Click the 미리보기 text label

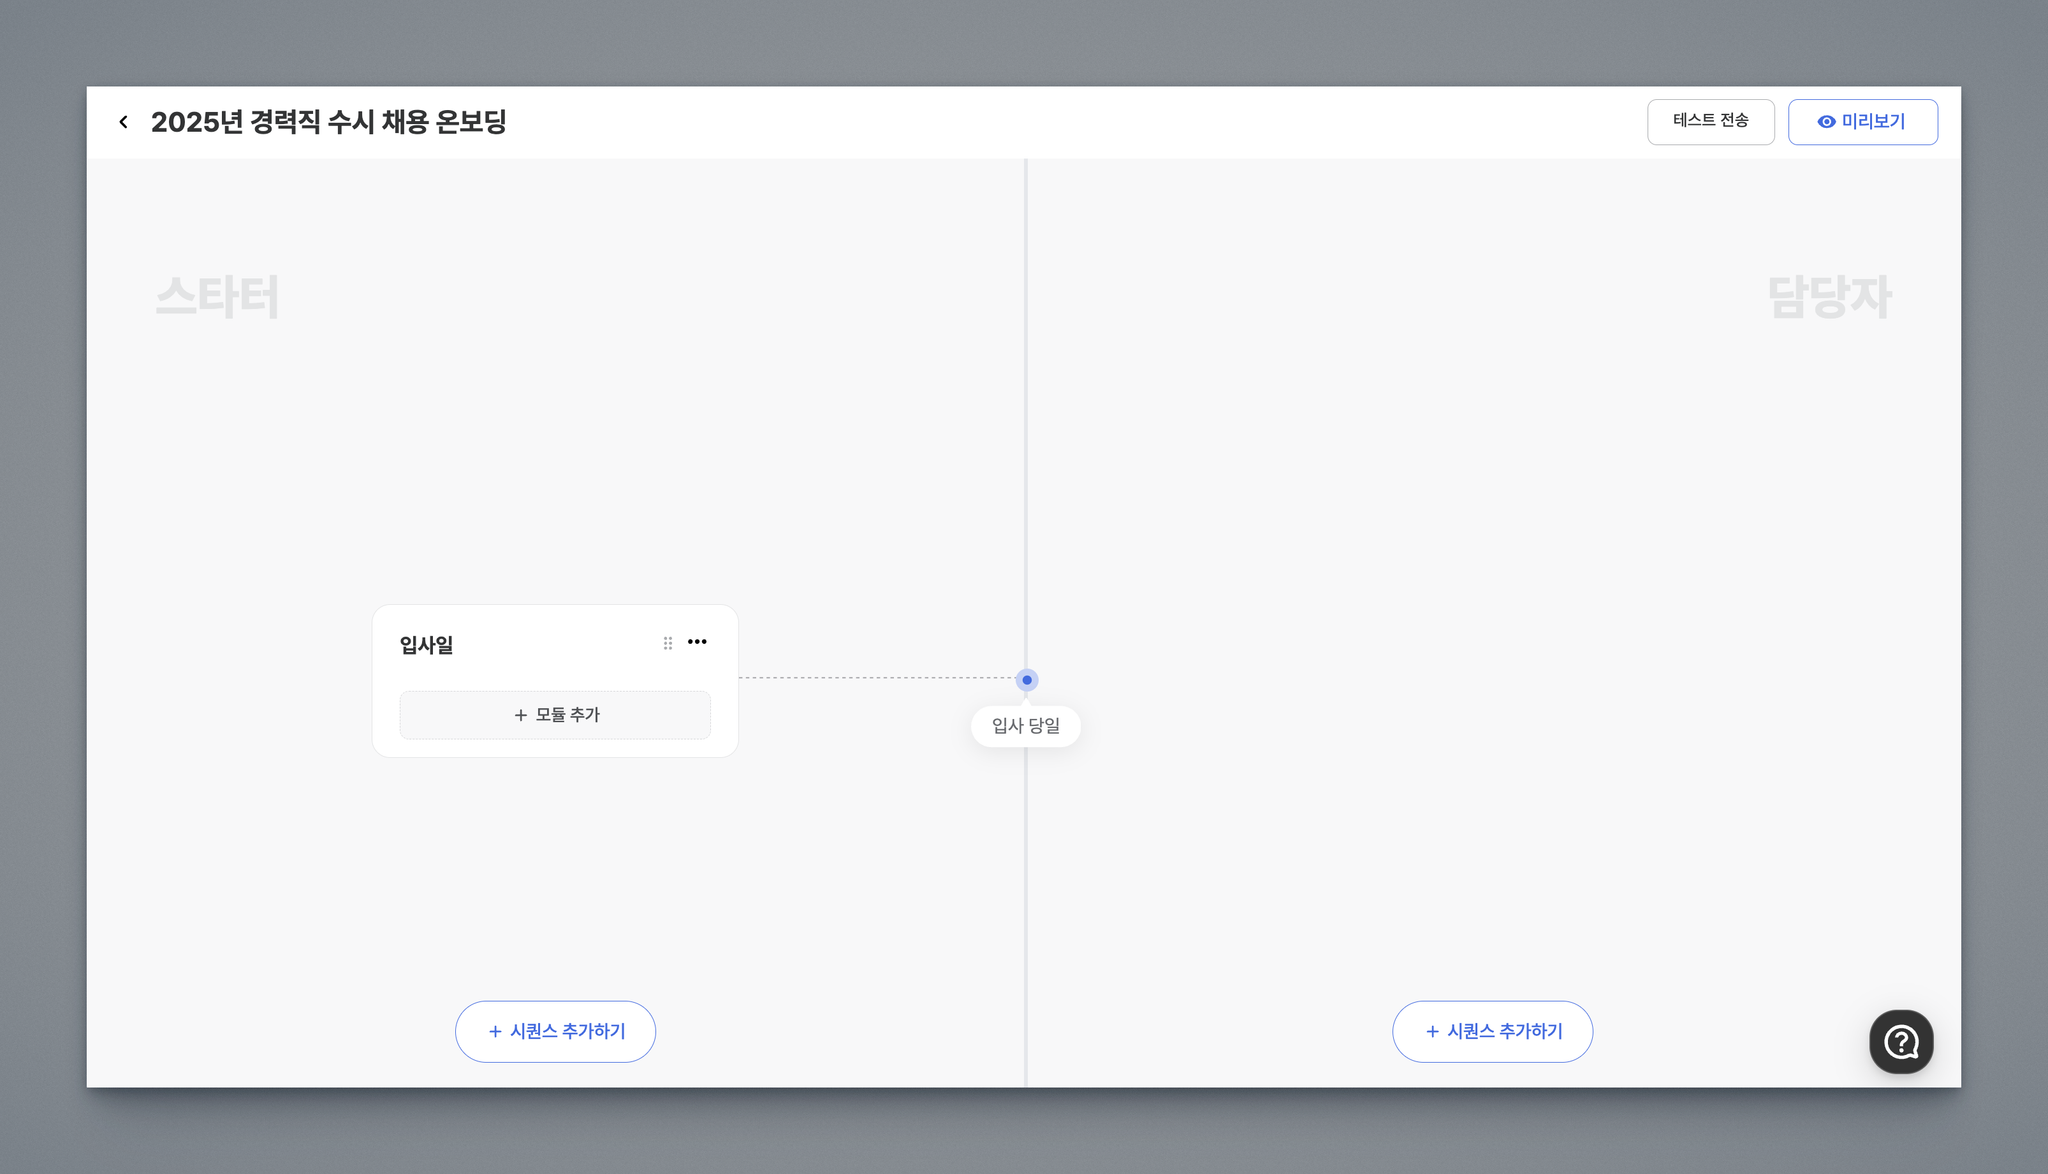[x=1873, y=122]
